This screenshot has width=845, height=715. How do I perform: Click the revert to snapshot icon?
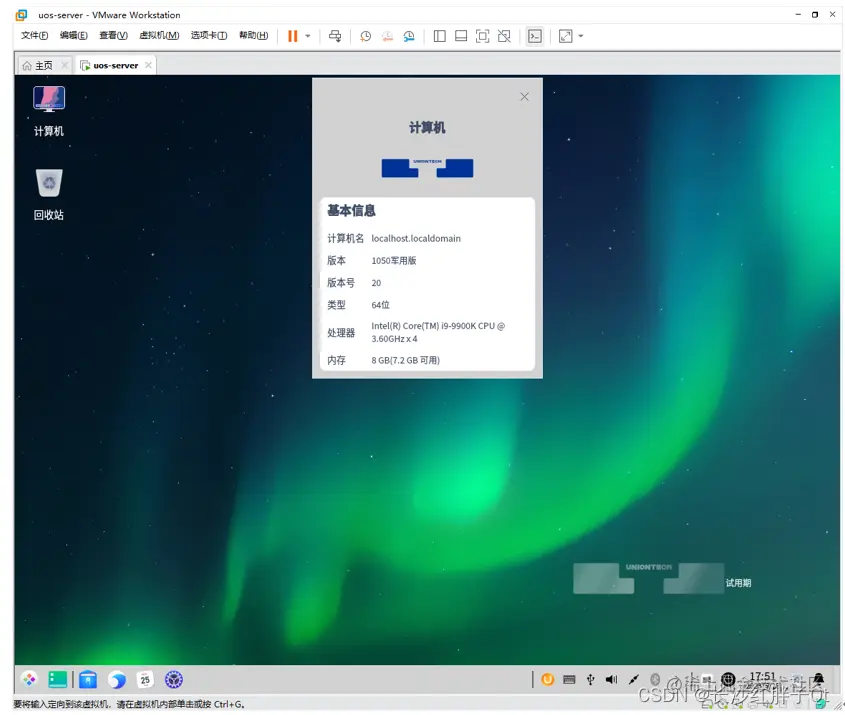(387, 36)
